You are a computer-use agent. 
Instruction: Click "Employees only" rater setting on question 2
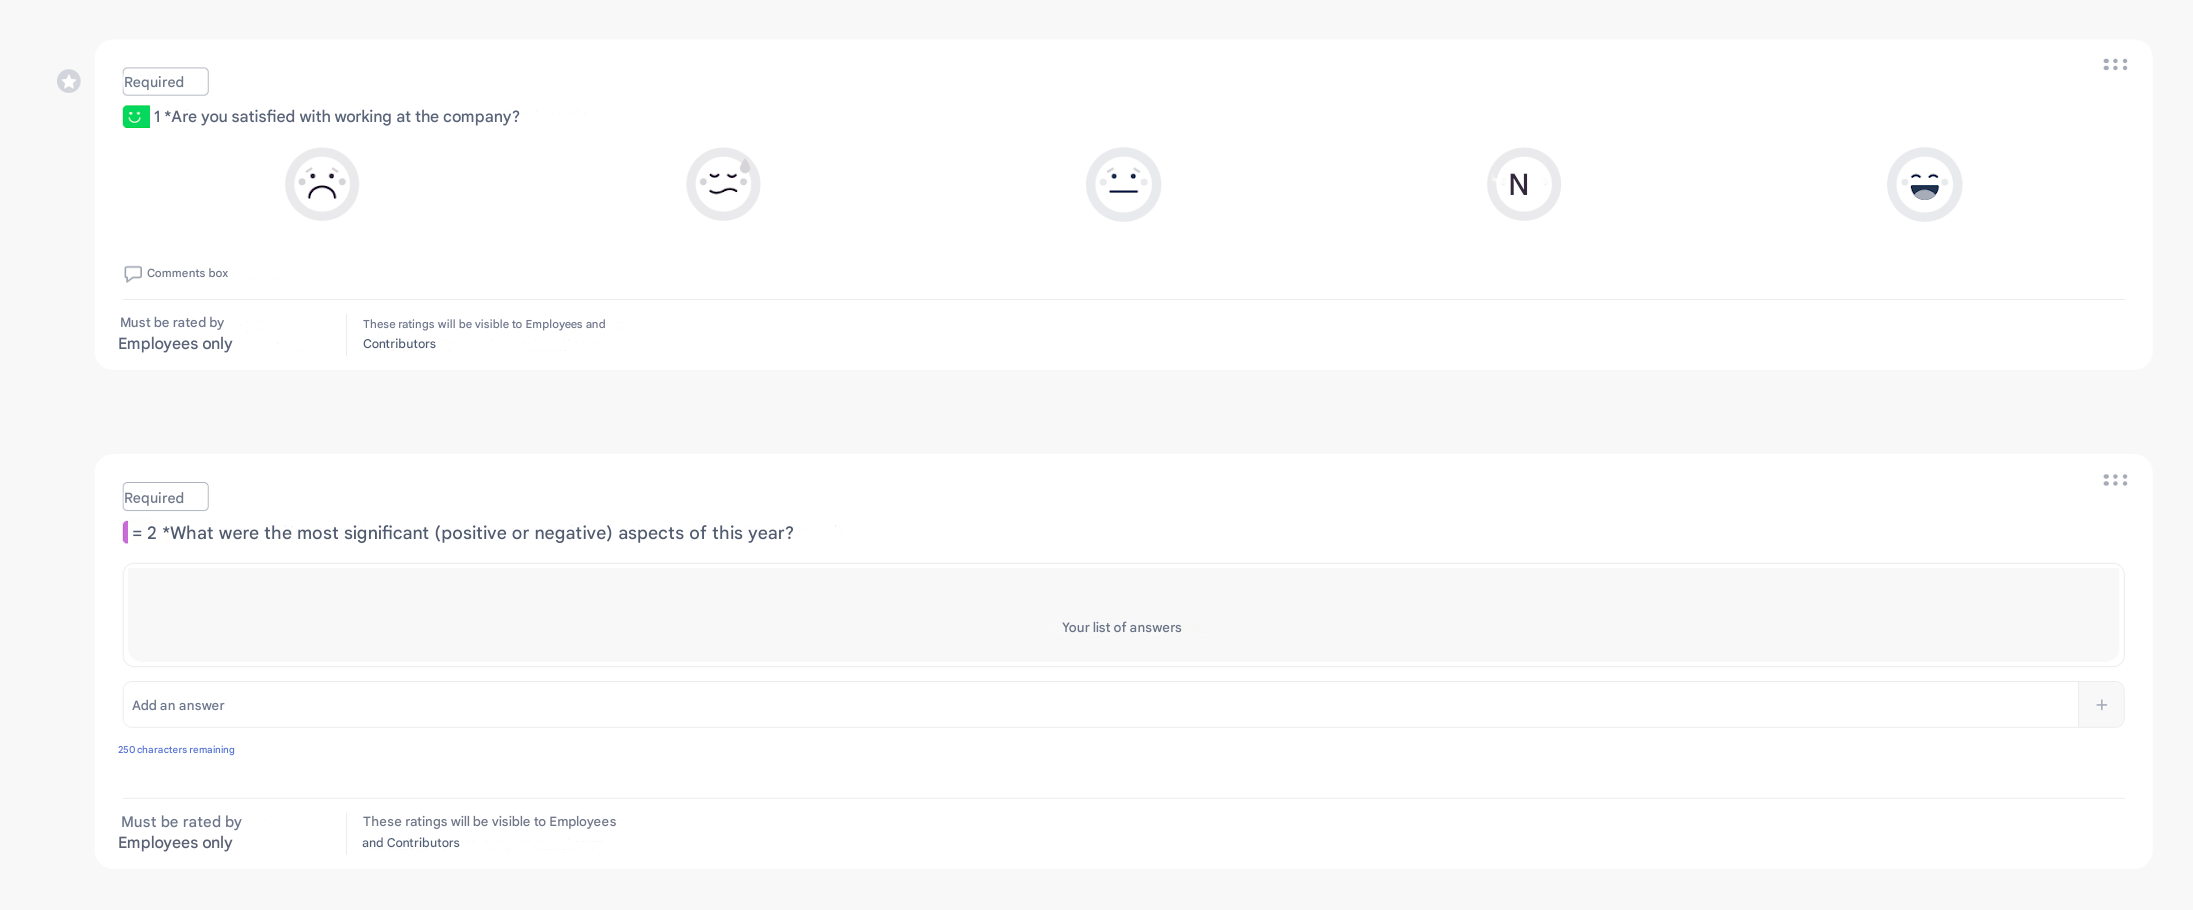175,843
